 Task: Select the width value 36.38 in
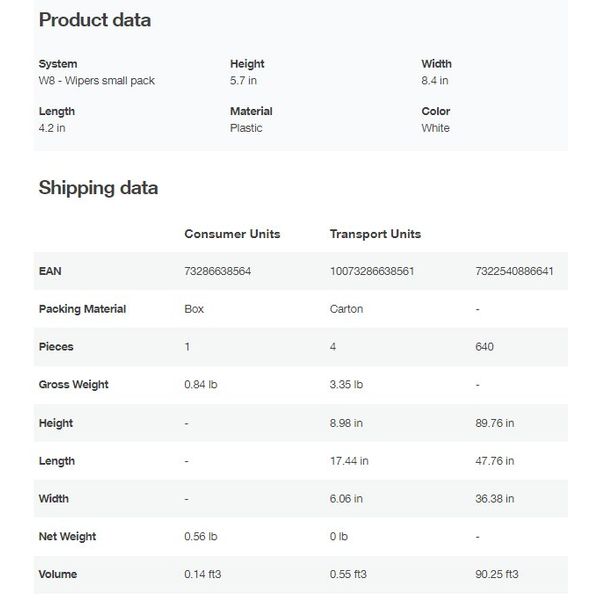pos(495,499)
